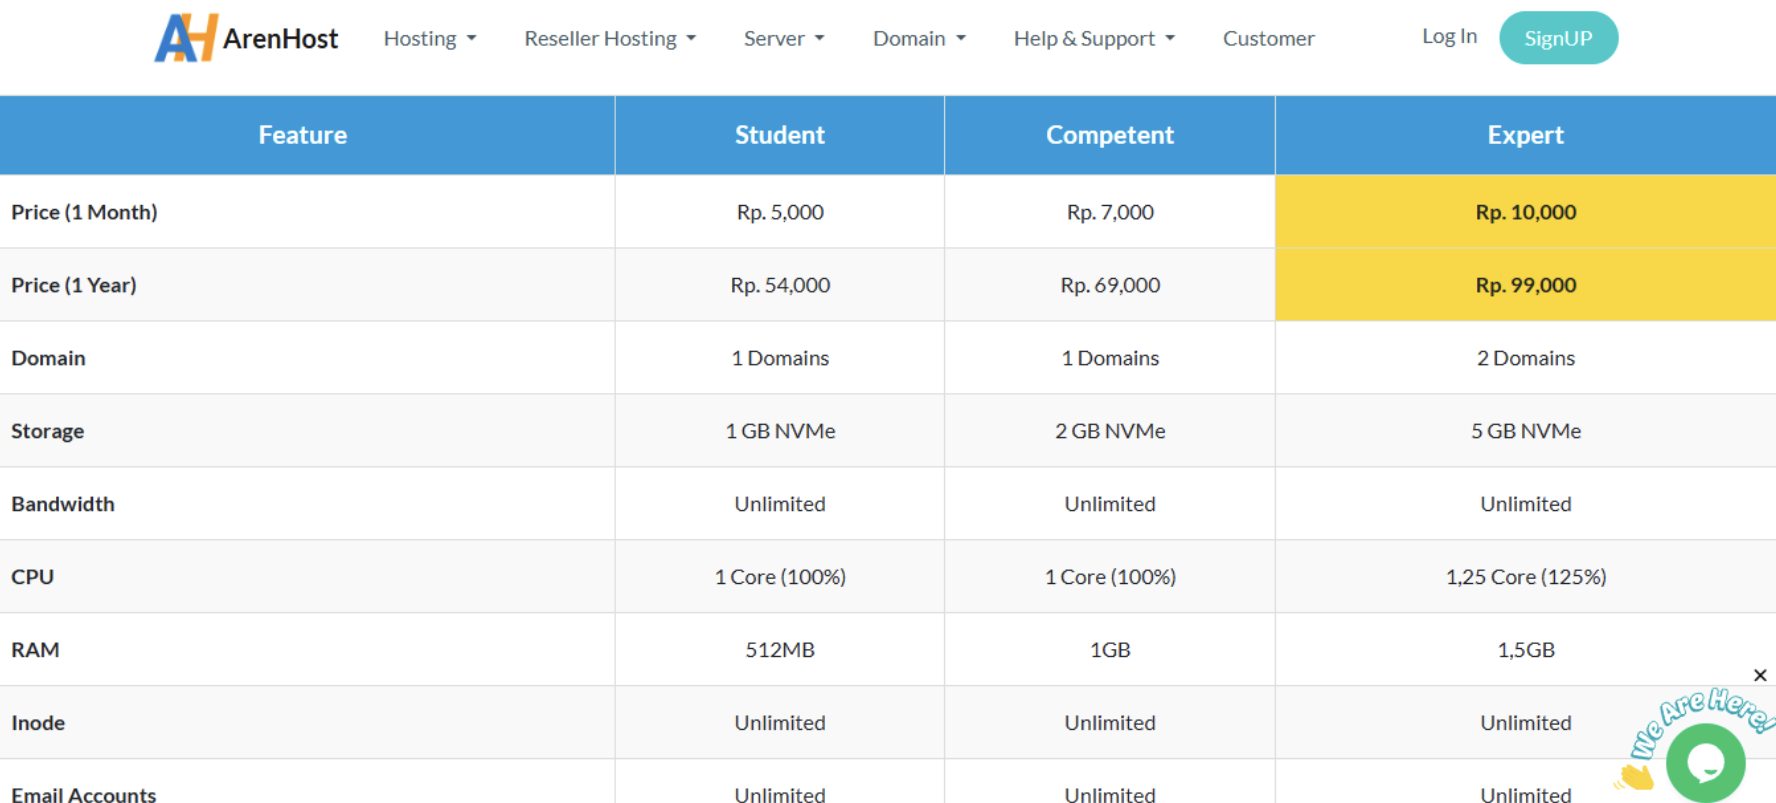Click the Feature column header
Image resolution: width=1776 pixels, height=803 pixels.
[x=303, y=135]
